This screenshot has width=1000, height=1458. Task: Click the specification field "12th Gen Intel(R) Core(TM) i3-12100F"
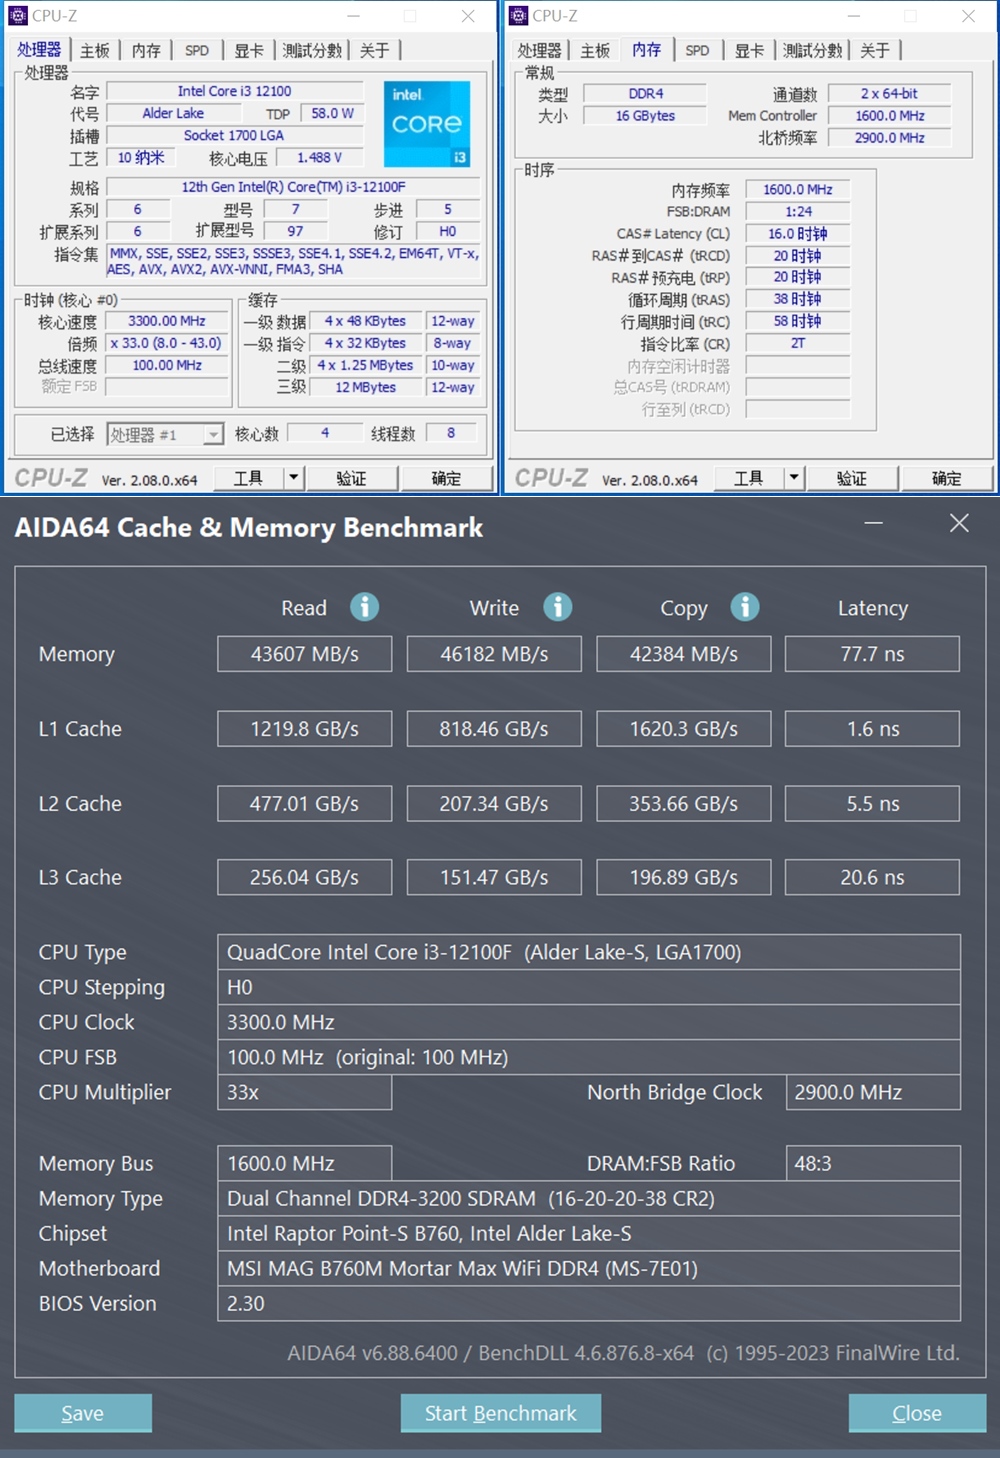pyautogui.click(x=294, y=187)
